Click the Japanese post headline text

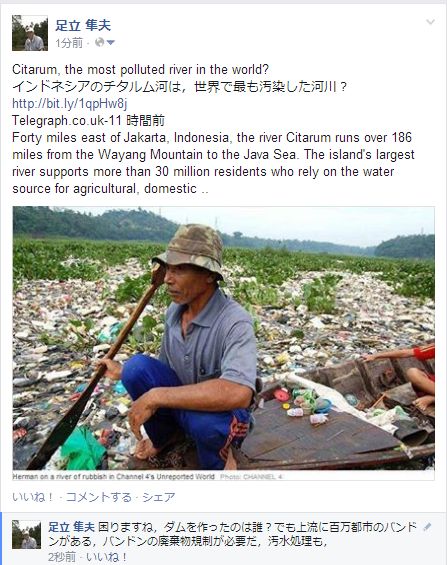[x=180, y=86]
